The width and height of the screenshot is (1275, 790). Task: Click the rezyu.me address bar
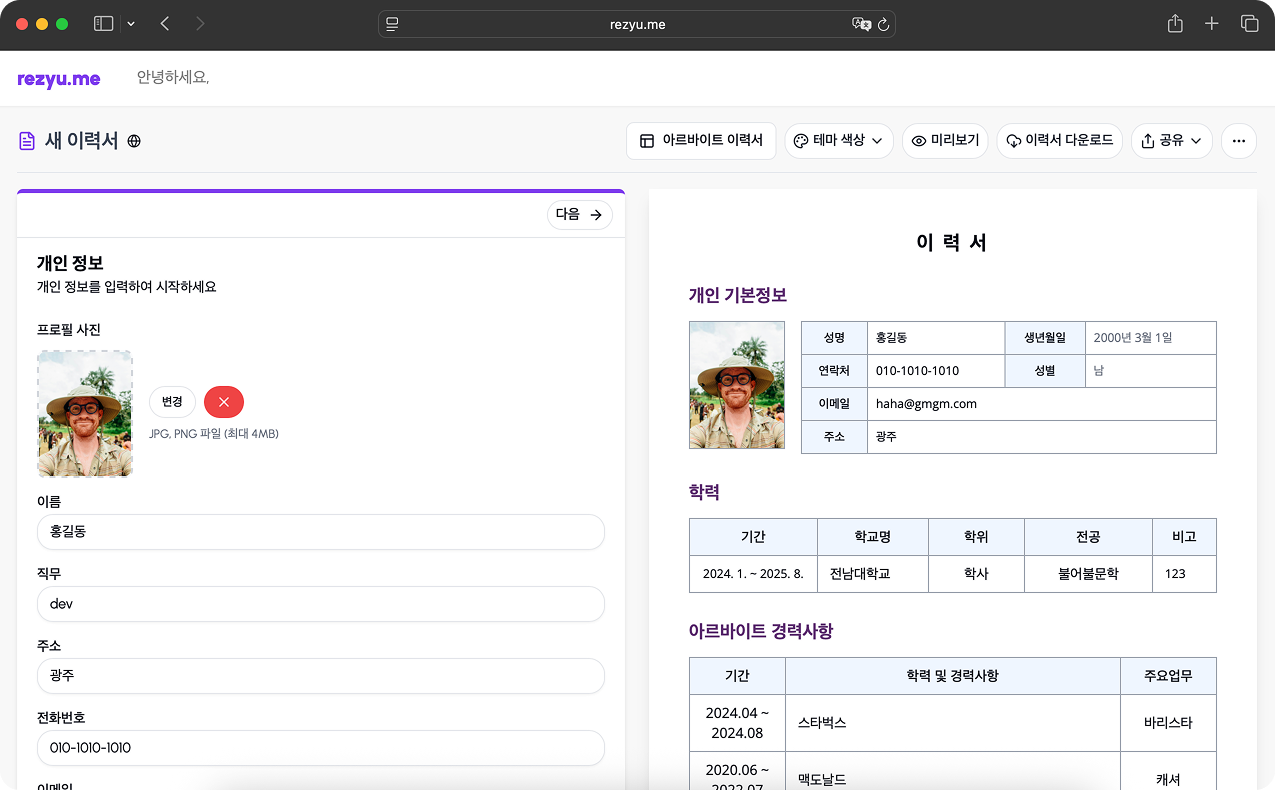(x=637, y=24)
